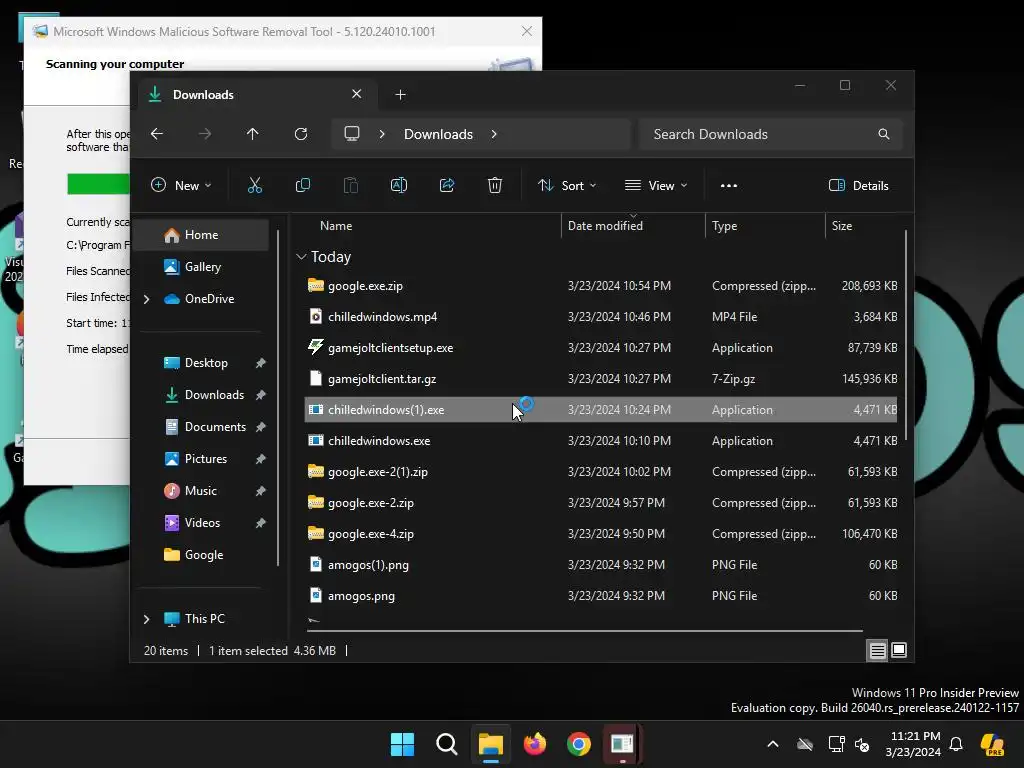Add a new File Explorer tab
Screen dimensions: 1024x768
400,95
